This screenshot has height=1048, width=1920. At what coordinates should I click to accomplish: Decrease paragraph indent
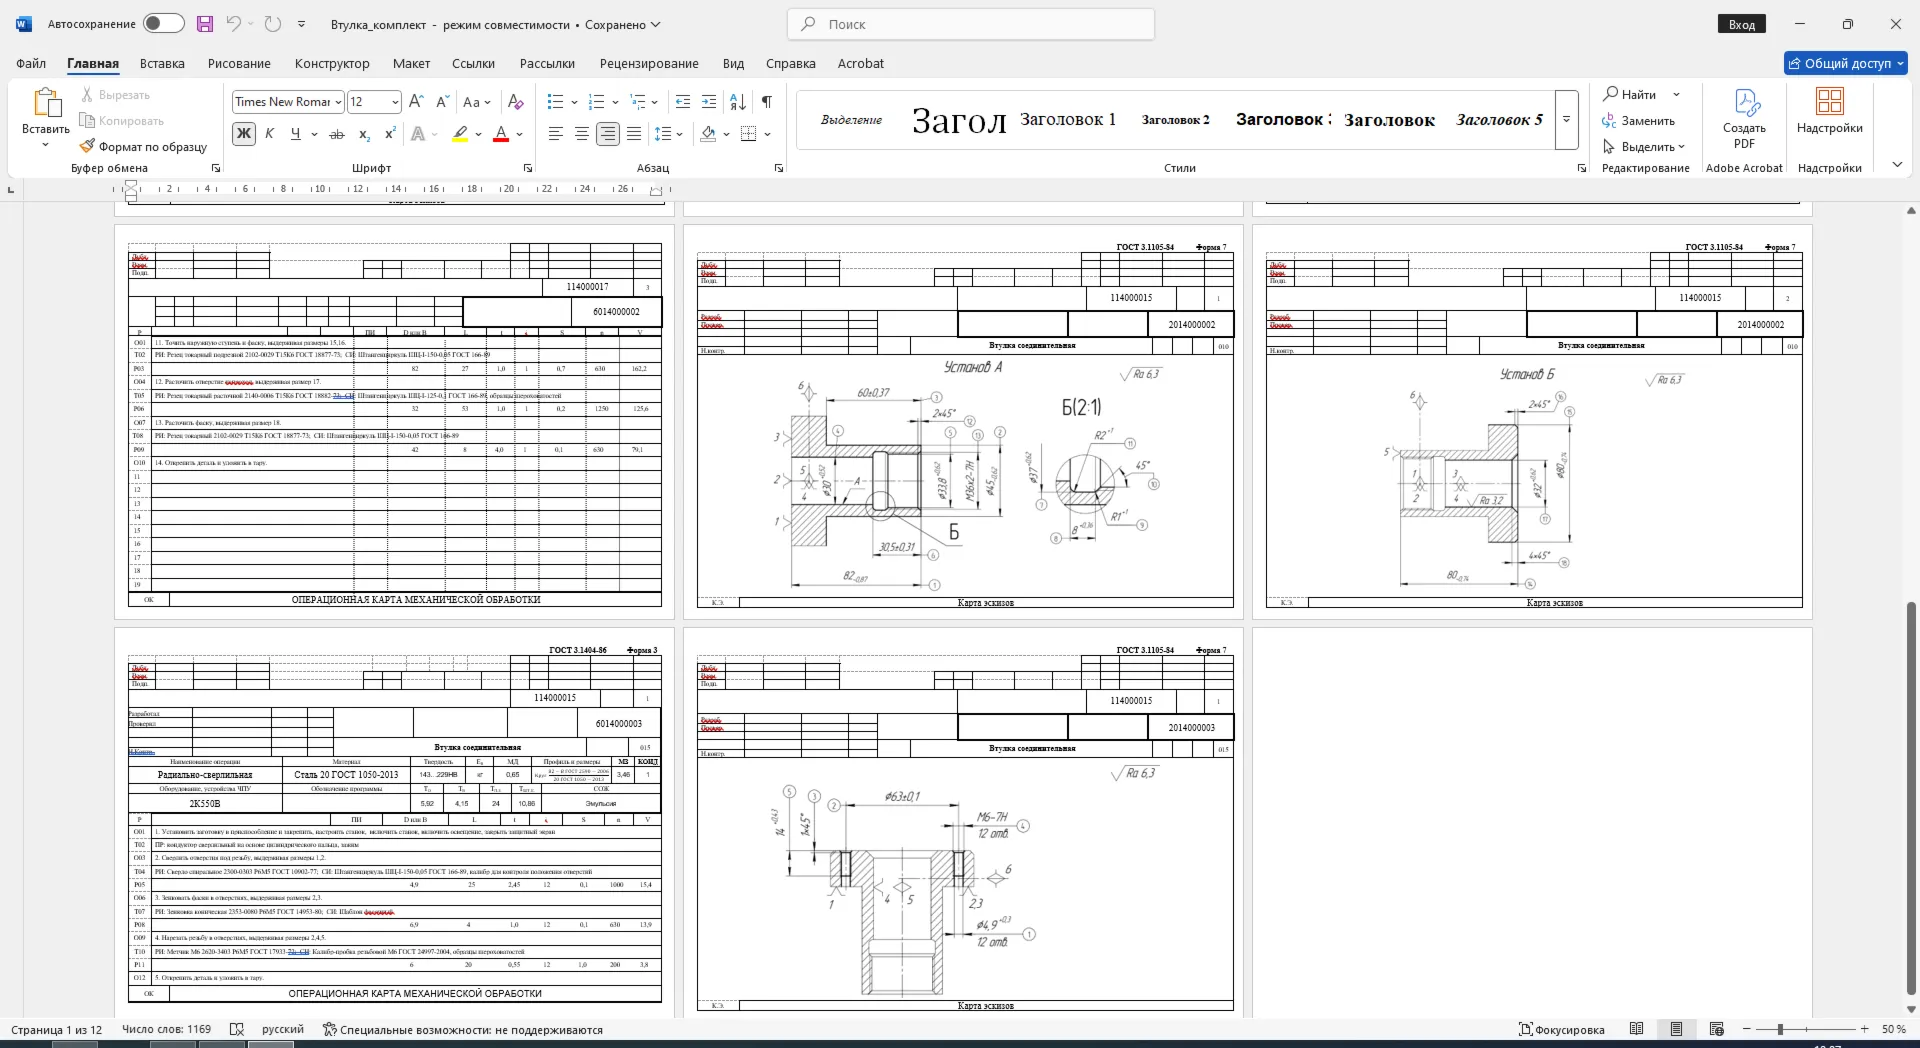683,102
